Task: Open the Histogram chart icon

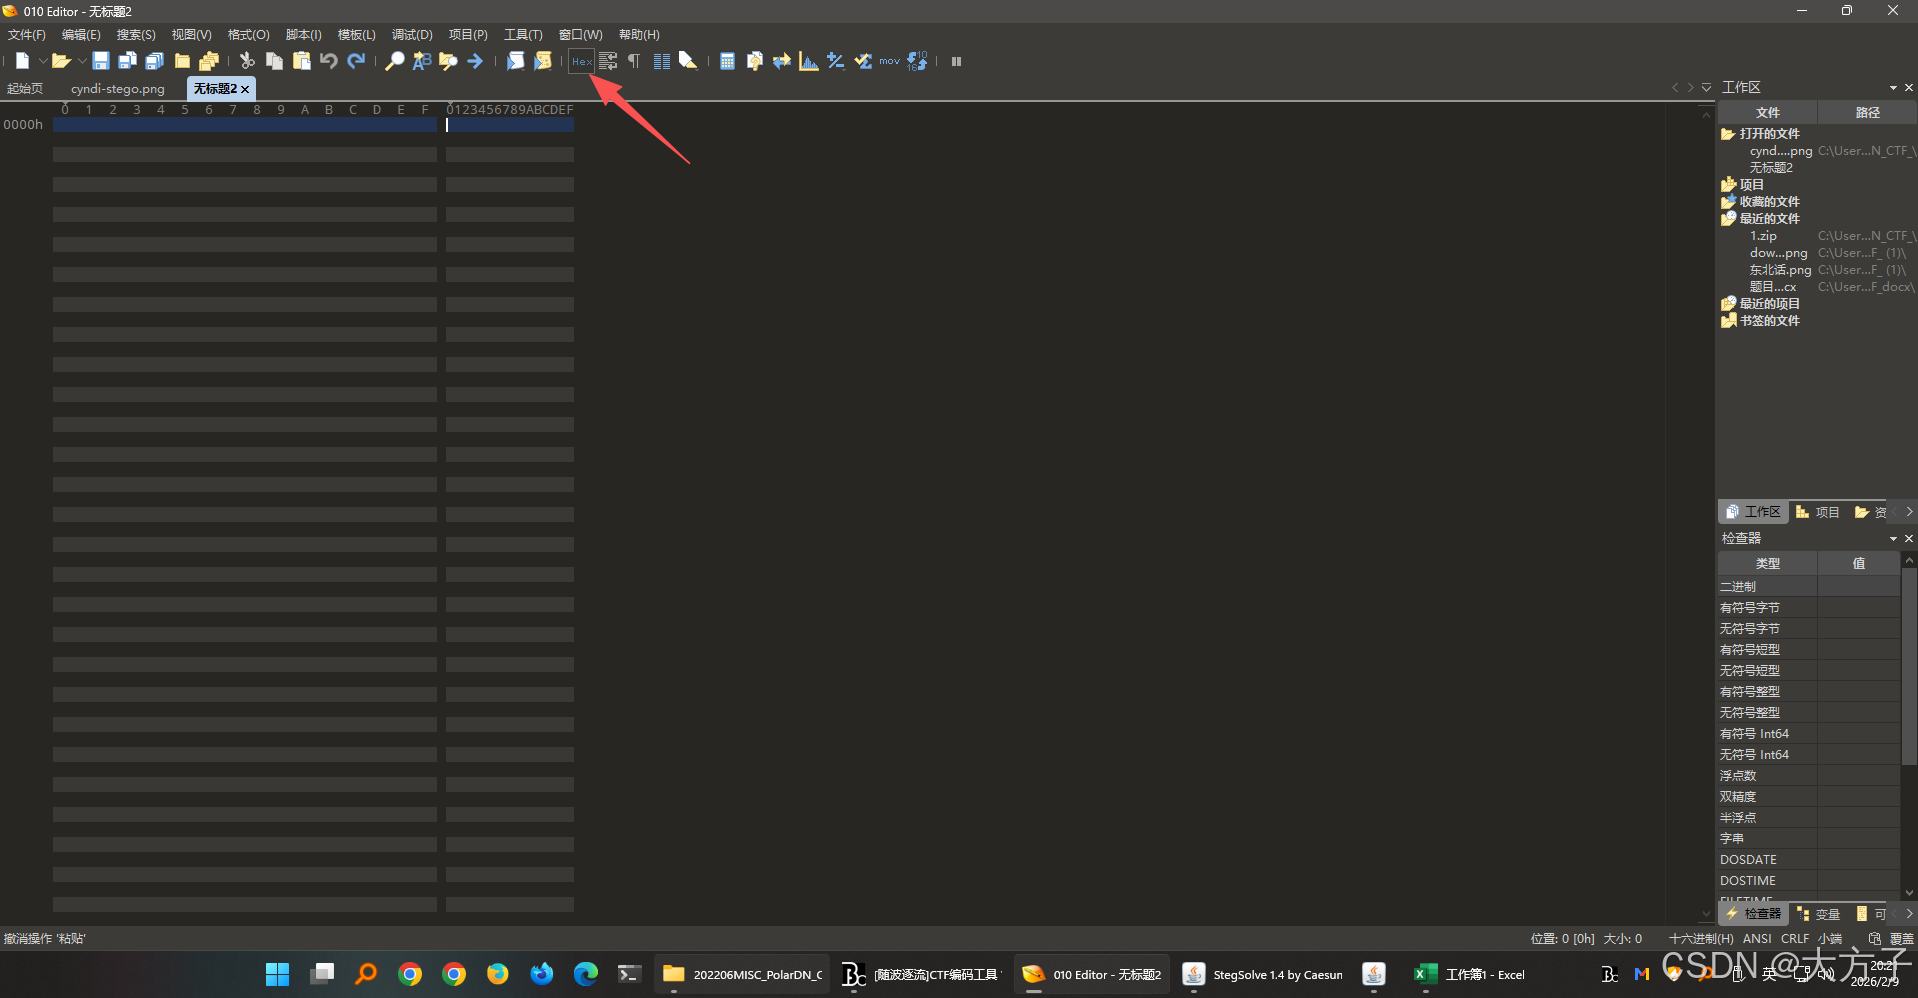Action: click(x=808, y=61)
